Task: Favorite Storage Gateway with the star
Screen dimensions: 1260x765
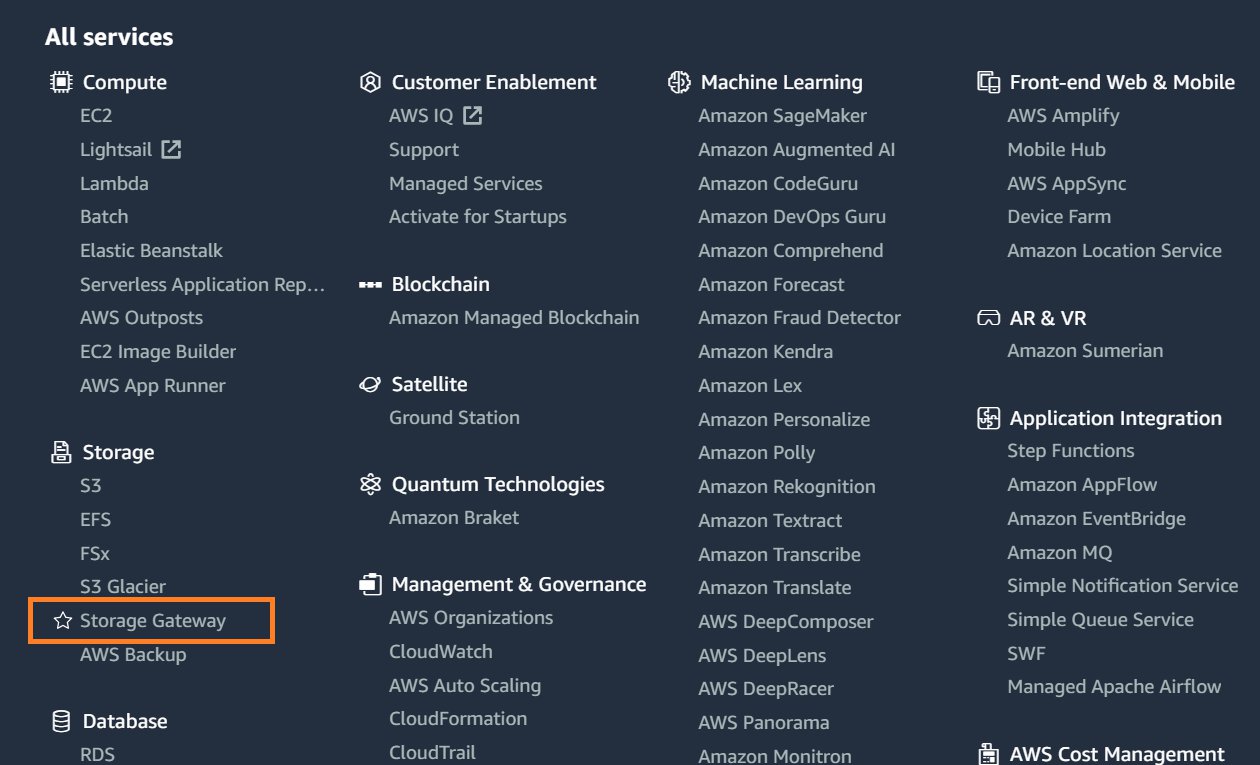Action: pyautogui.click(x=63, y=621)
